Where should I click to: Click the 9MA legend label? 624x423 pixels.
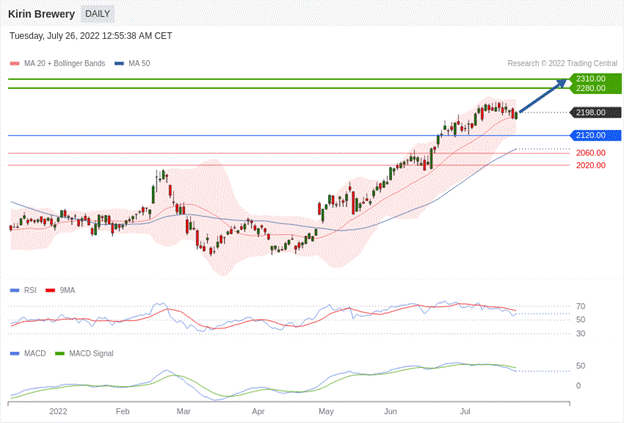pos(67,290)
